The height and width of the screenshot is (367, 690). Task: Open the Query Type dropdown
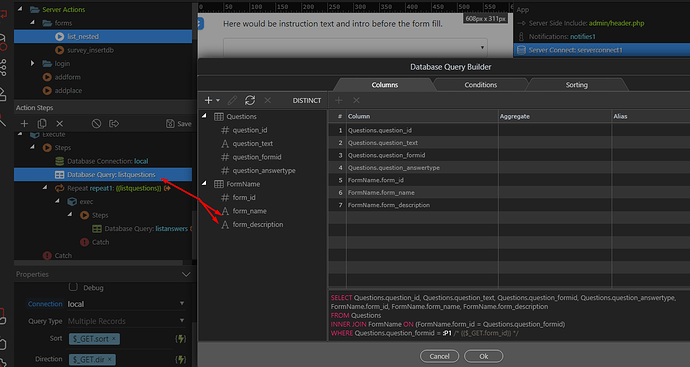pyautogui.click(x=126, y=321)
